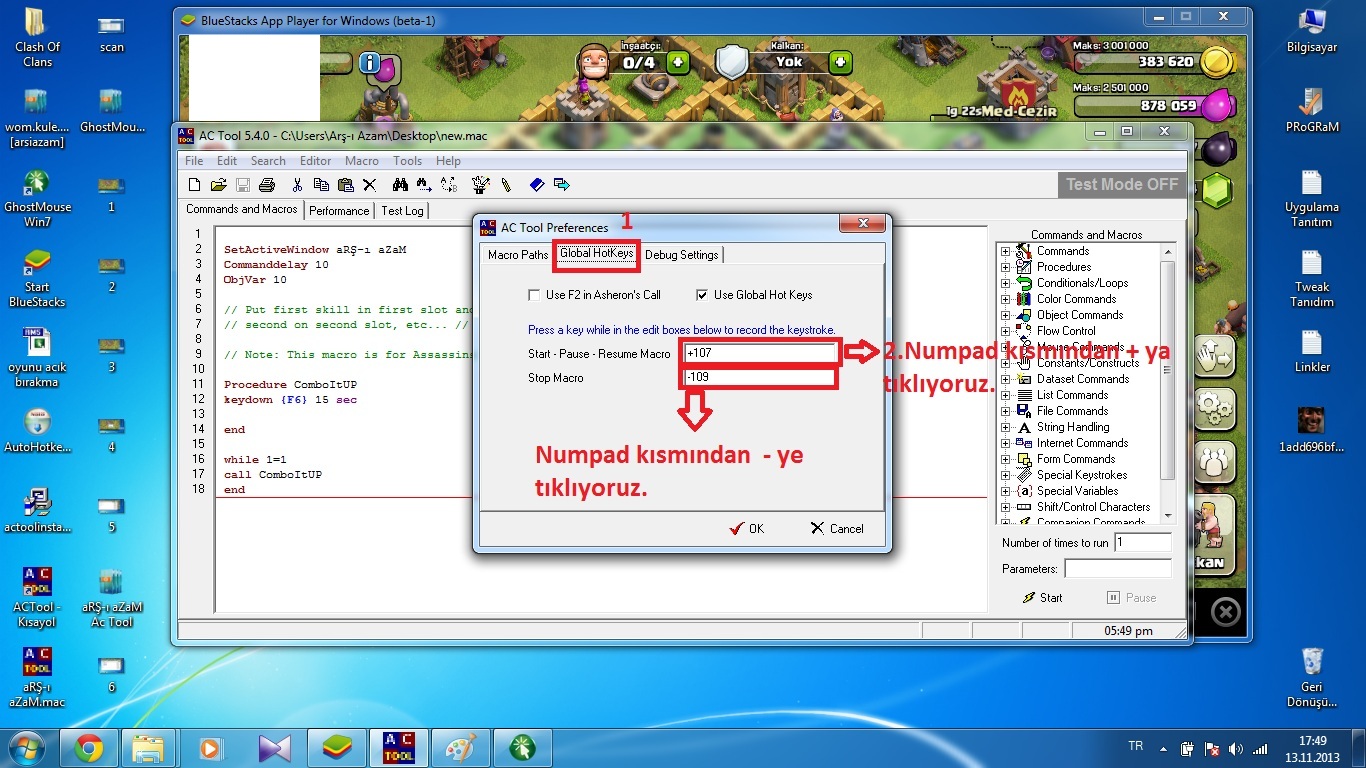The width and height of the screenshot is (1366, 768).
Task: Click the Print toolbar icon
Action: coord(267,185)
